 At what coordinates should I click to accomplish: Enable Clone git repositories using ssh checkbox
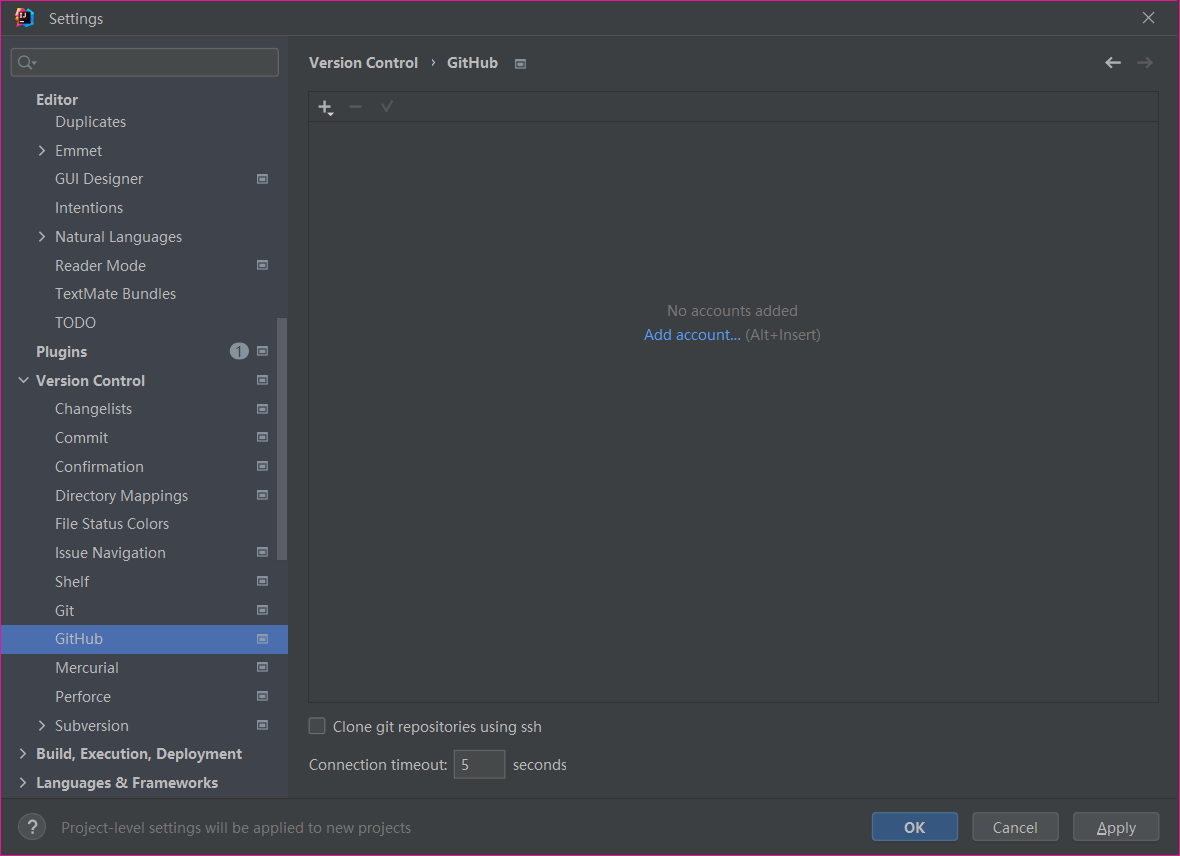317,726
